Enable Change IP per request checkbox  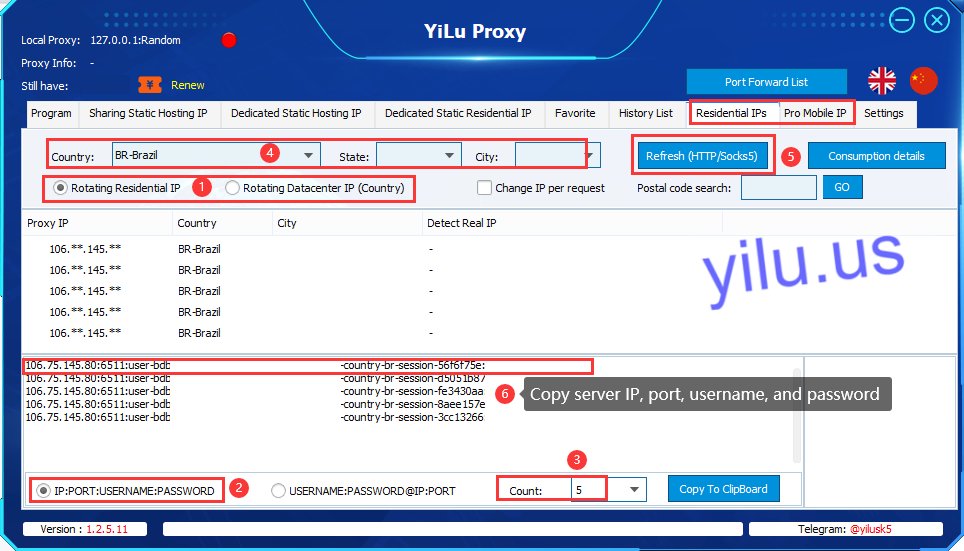[x=484, y=188]
